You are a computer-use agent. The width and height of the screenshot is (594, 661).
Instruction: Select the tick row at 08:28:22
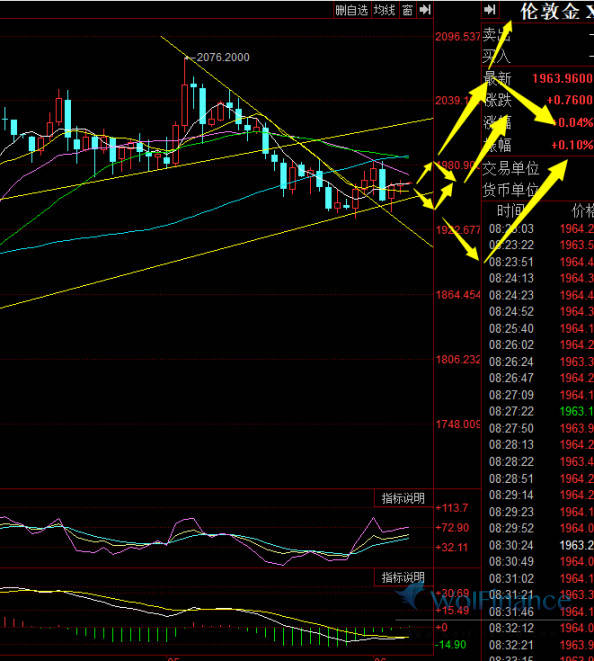pyautogui.click(x=541, y=462)
